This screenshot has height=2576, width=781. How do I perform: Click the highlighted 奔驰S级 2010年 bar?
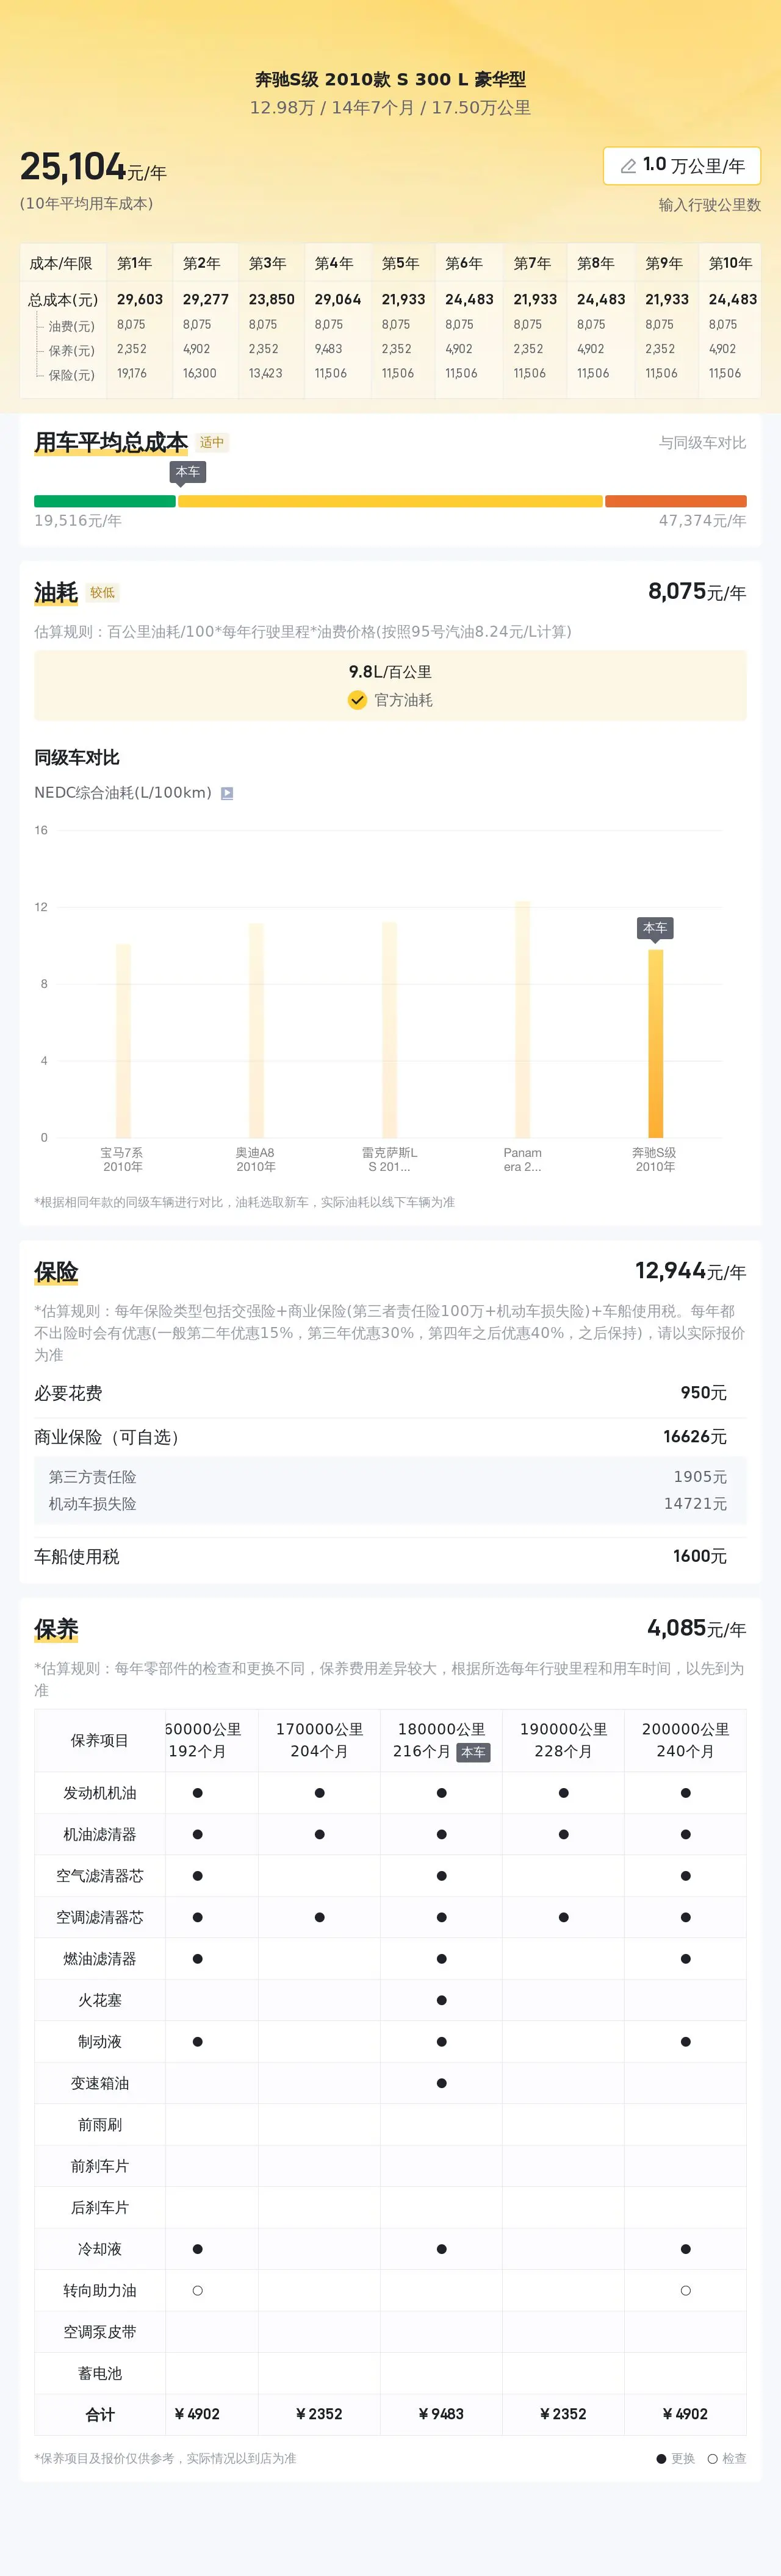click(x=656, y=1043)
